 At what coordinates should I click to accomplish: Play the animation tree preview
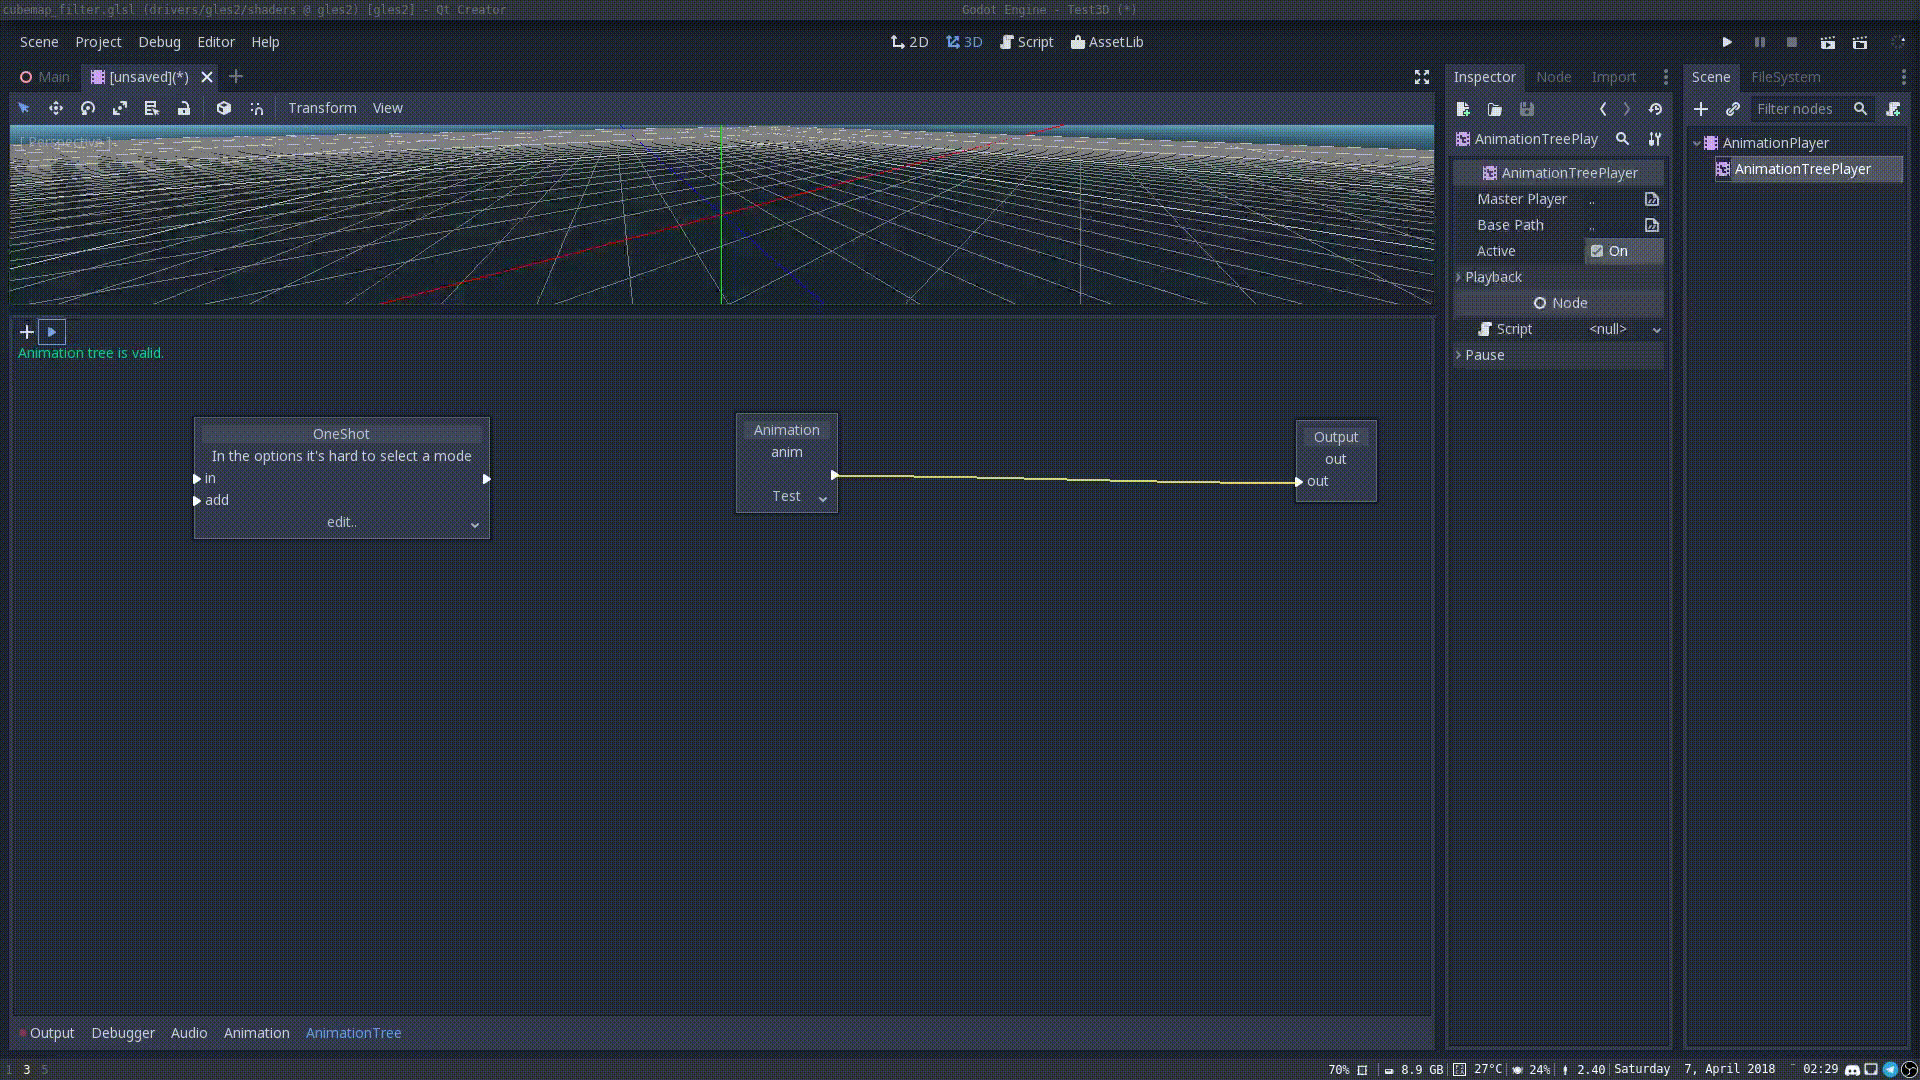52,331
